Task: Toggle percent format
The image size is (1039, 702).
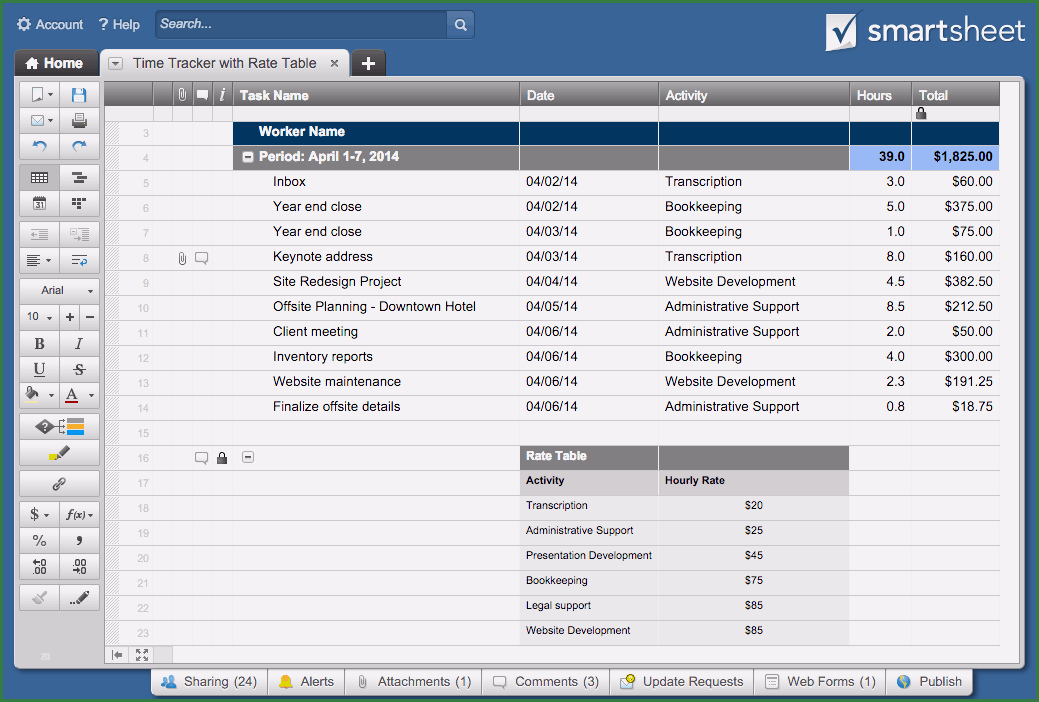Action: 39,541
